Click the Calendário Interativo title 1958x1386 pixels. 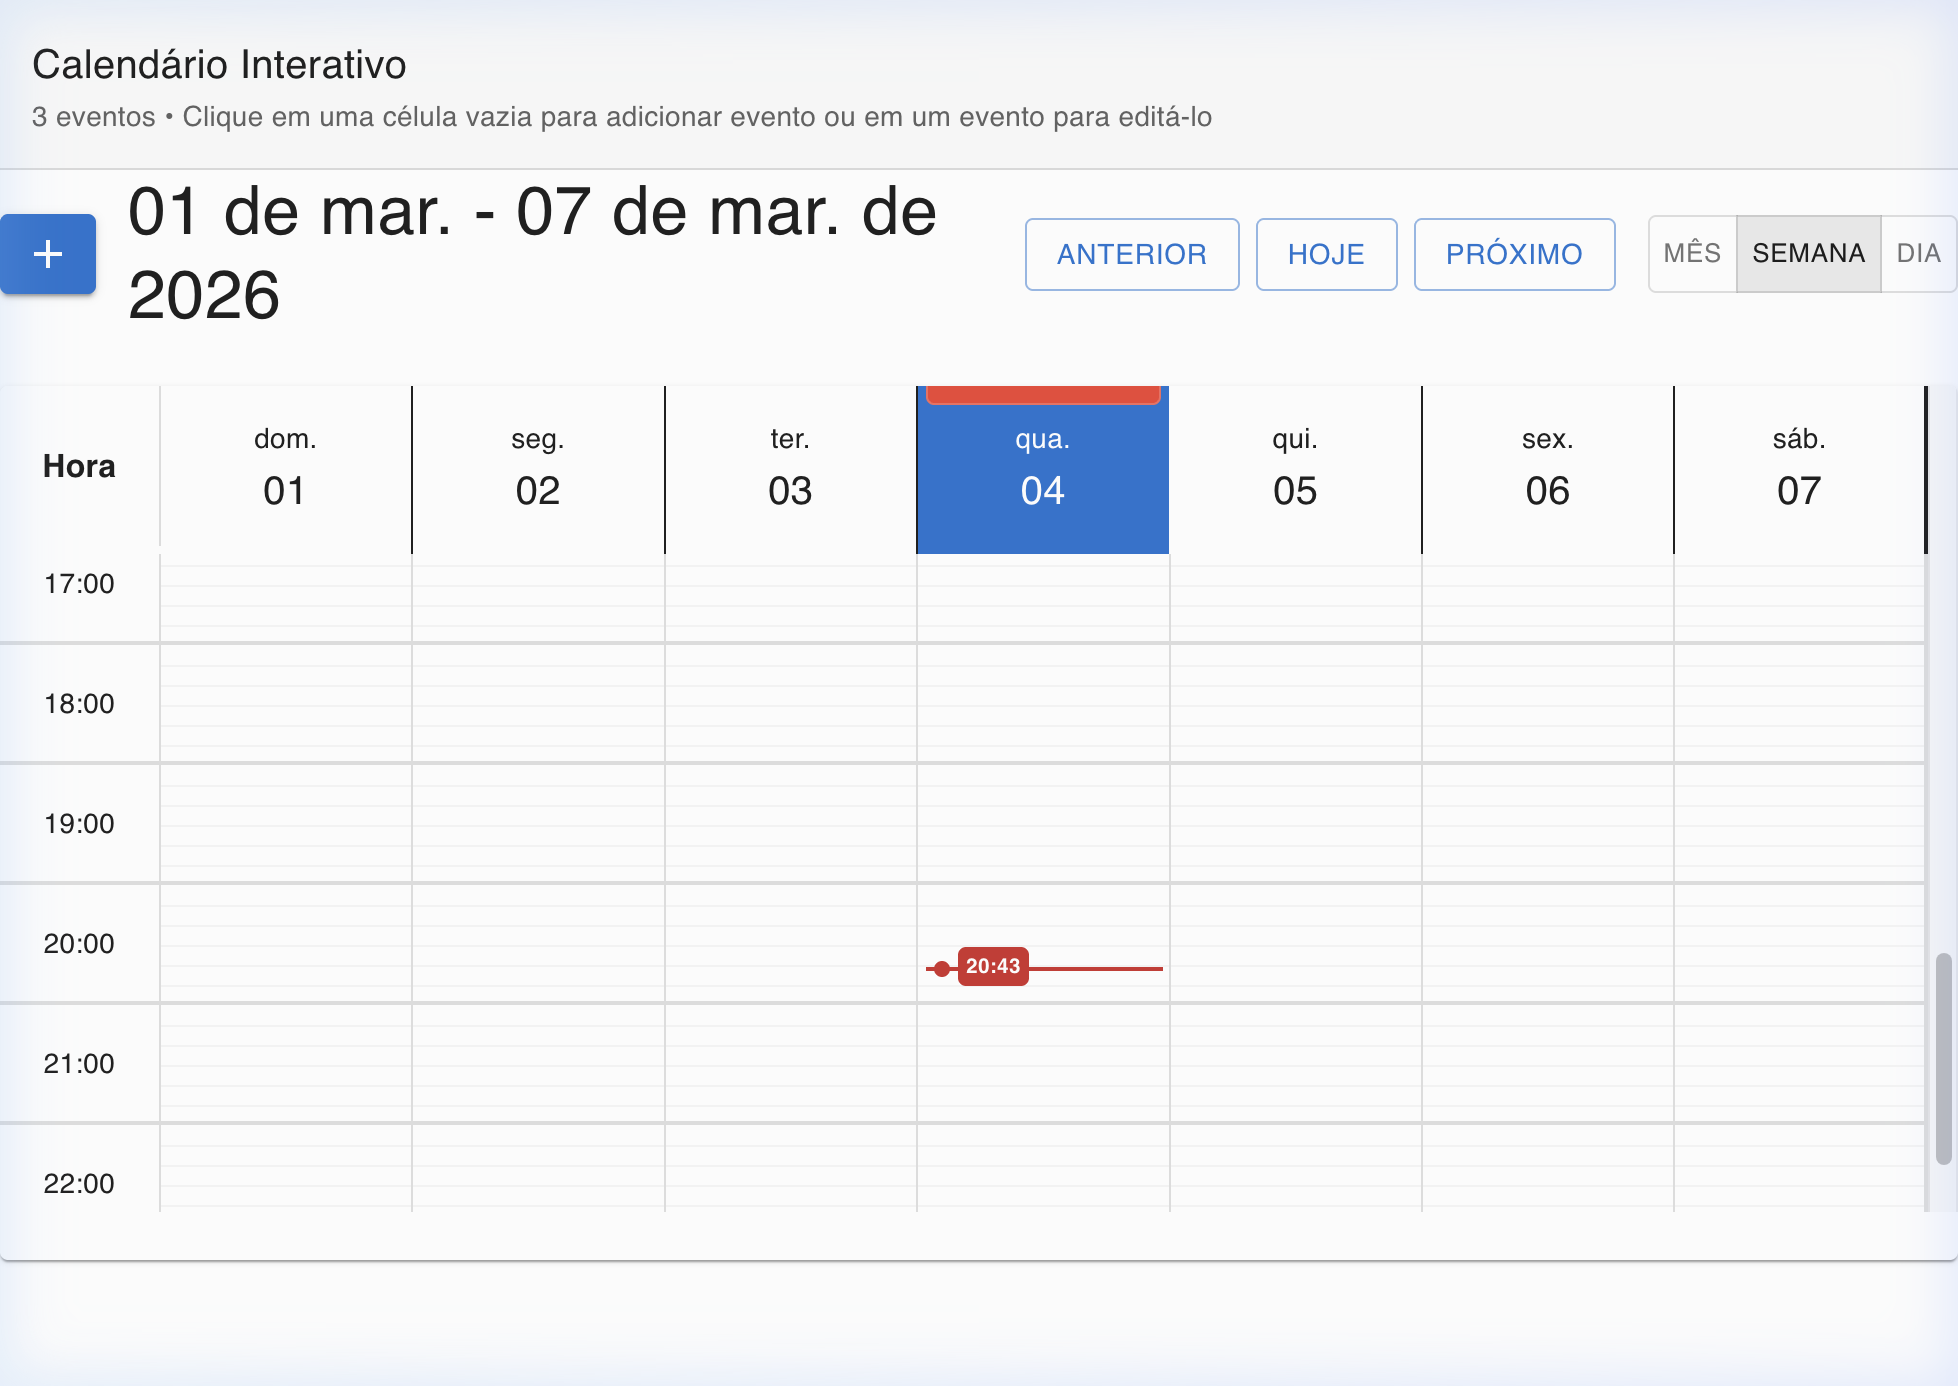coord(220,63)
